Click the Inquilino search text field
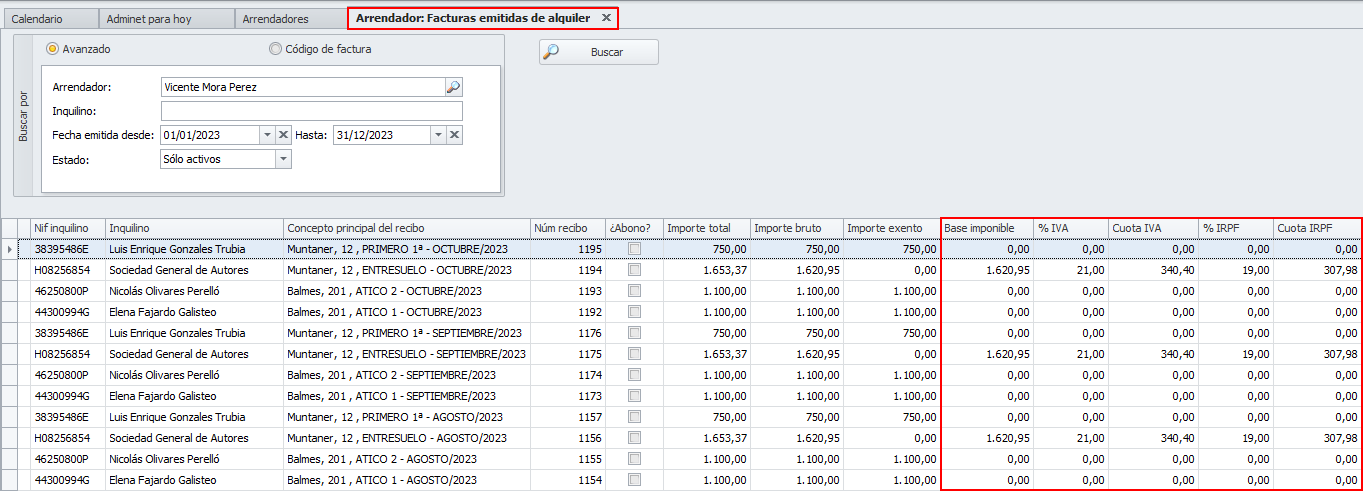This screenshot has width=1363, height=491. pos(311,111)
